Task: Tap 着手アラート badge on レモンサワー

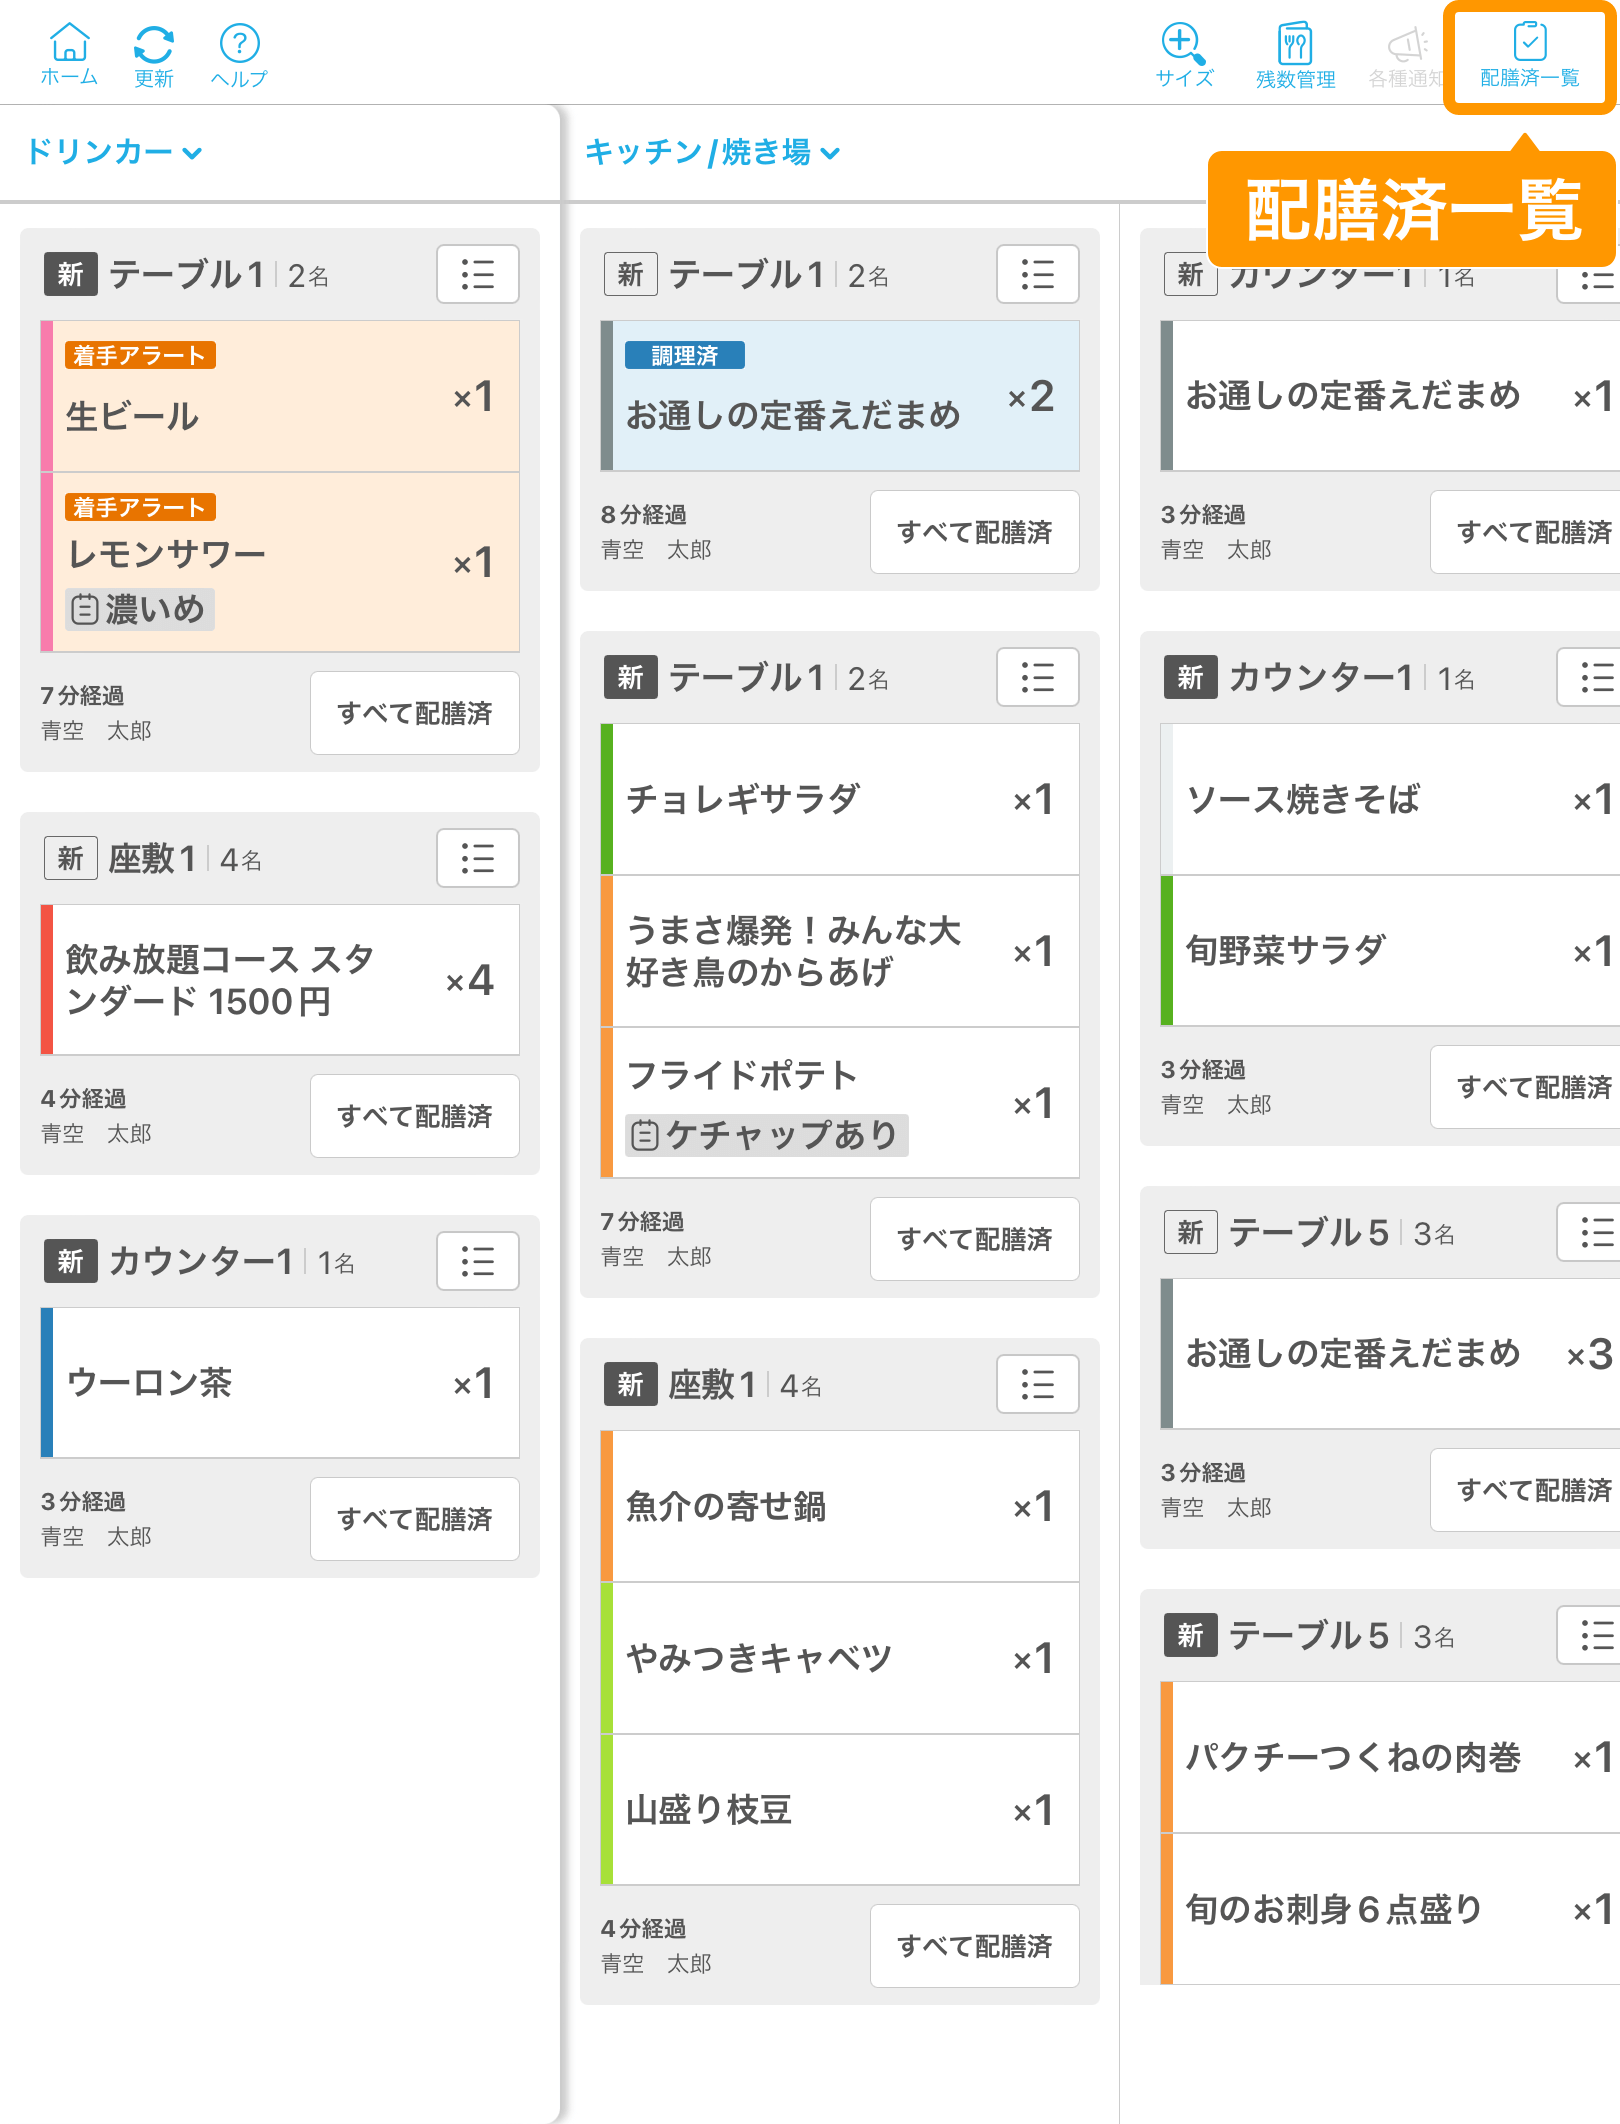Action: (x=140, y=507)
